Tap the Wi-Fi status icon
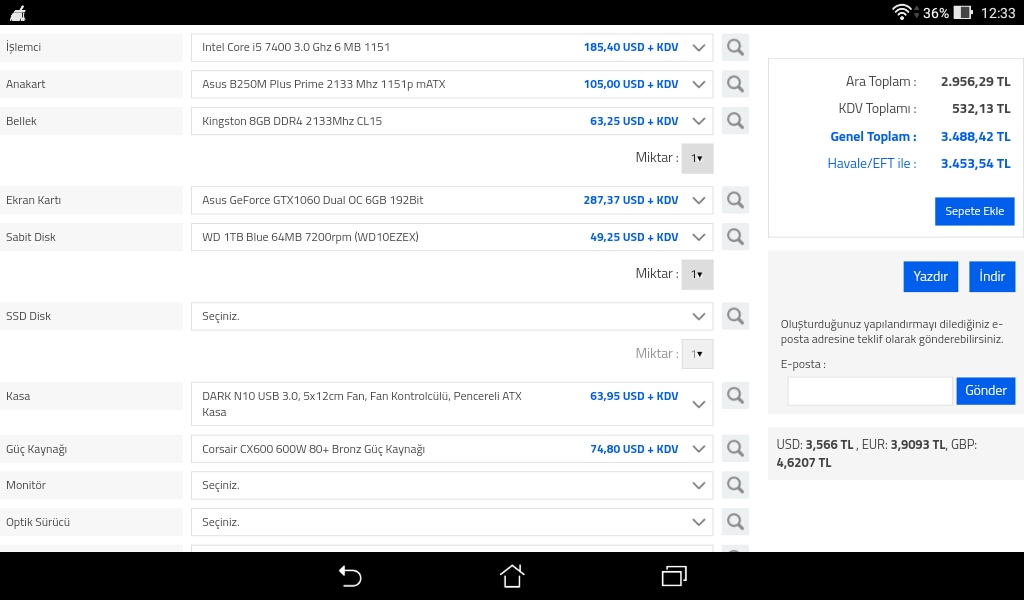 pyautogui.click(x=901, y=12)
